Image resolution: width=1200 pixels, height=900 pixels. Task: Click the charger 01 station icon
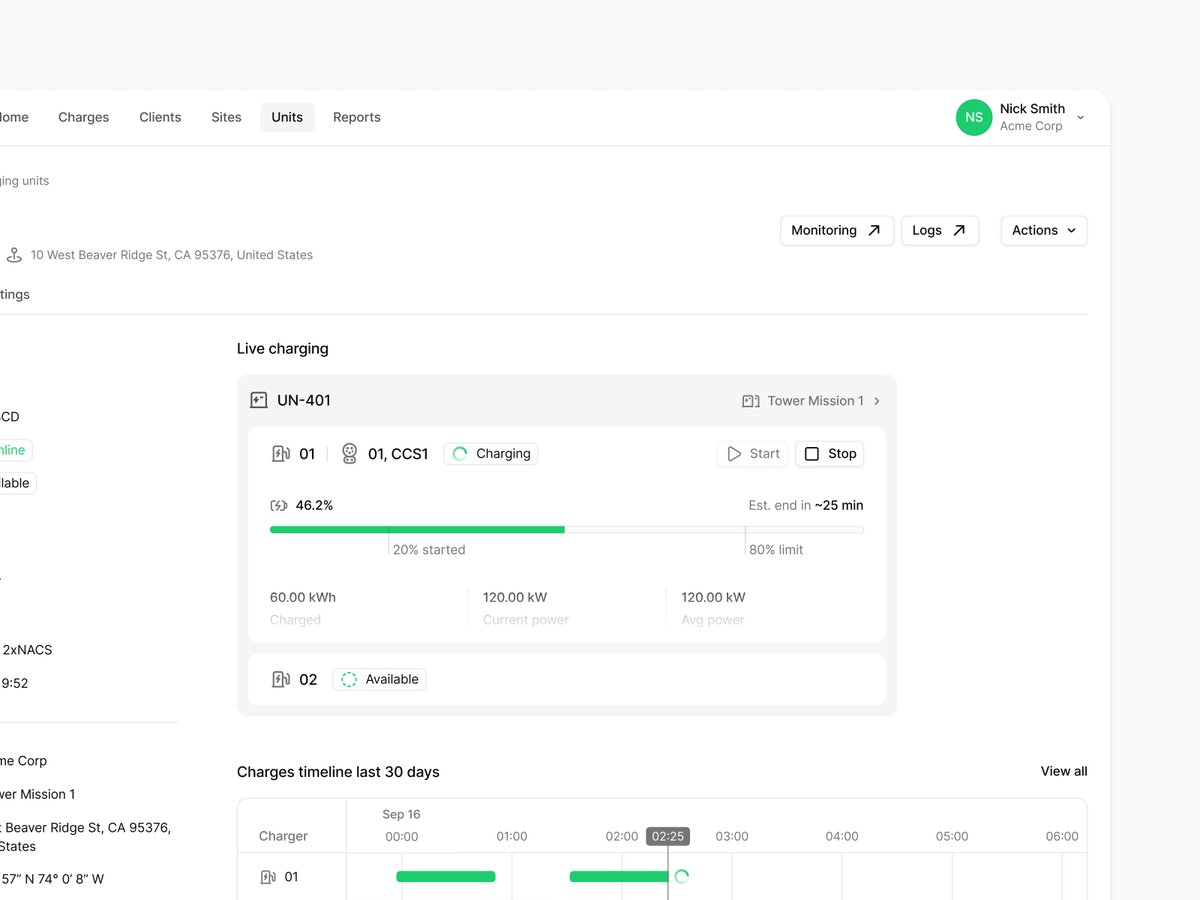pos(281,454)
